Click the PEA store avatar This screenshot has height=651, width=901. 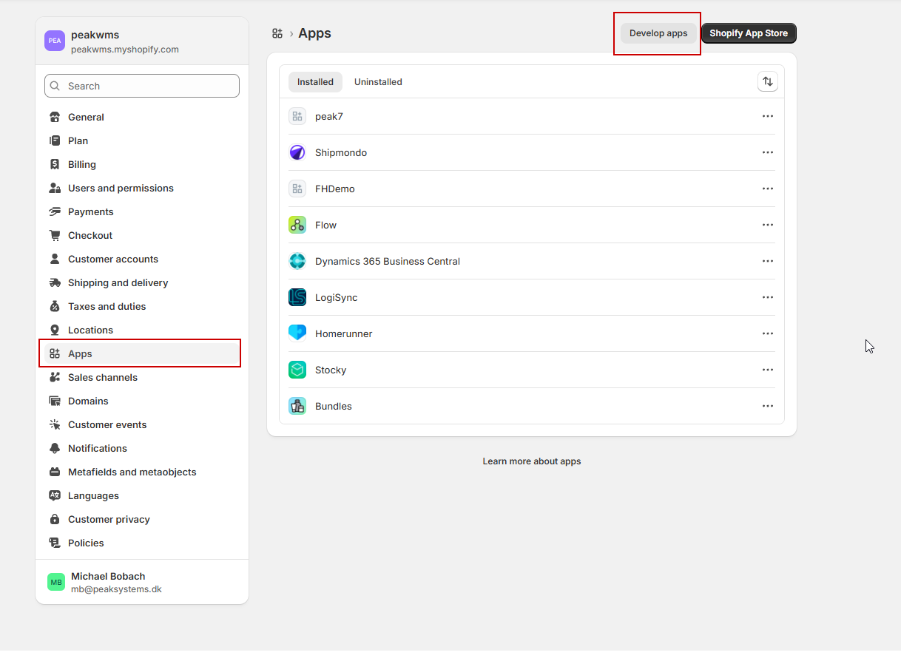point(55,41)
